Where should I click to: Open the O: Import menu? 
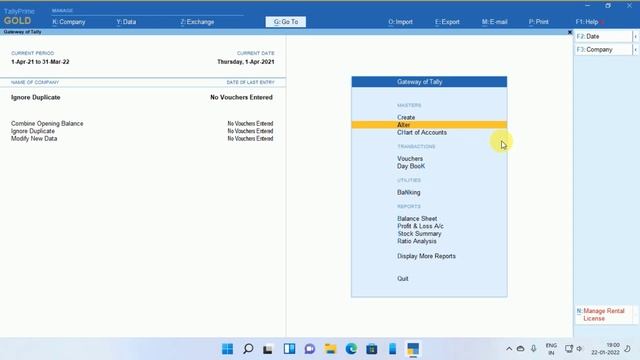(x=400, y=22)
